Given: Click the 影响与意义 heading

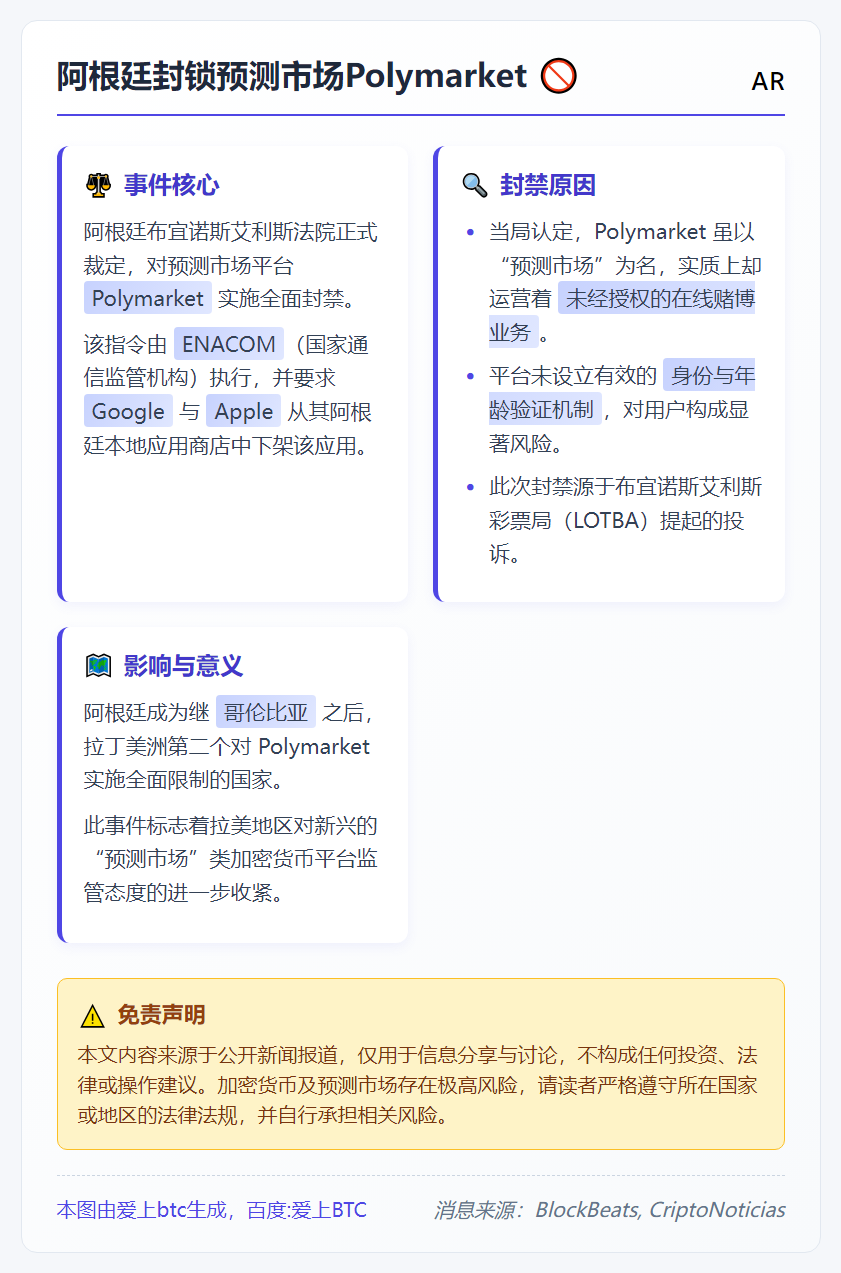Looking at the screenshot, I should (x=183, y=666).
